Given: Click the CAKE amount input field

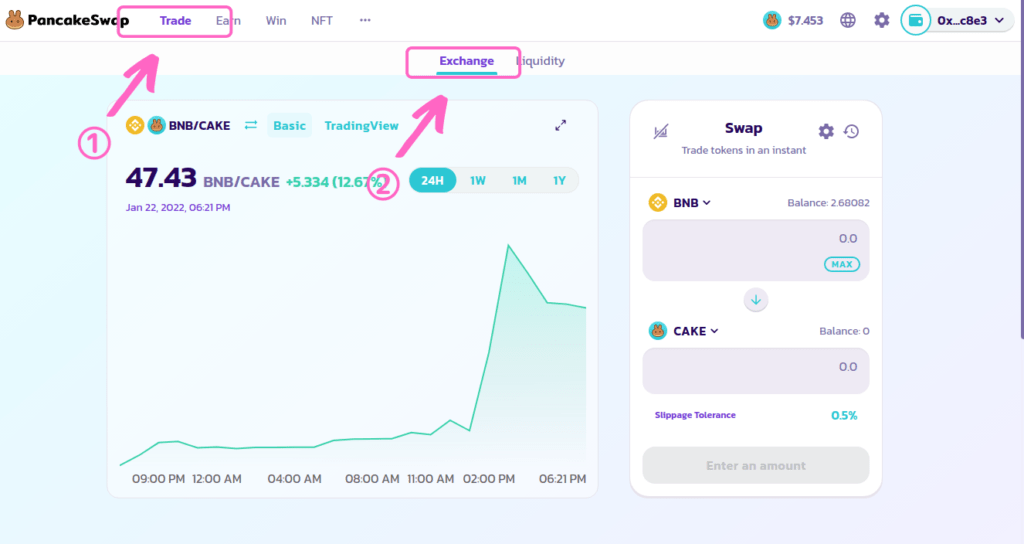Looking at the screenshot, I should [x=756, y=370].
